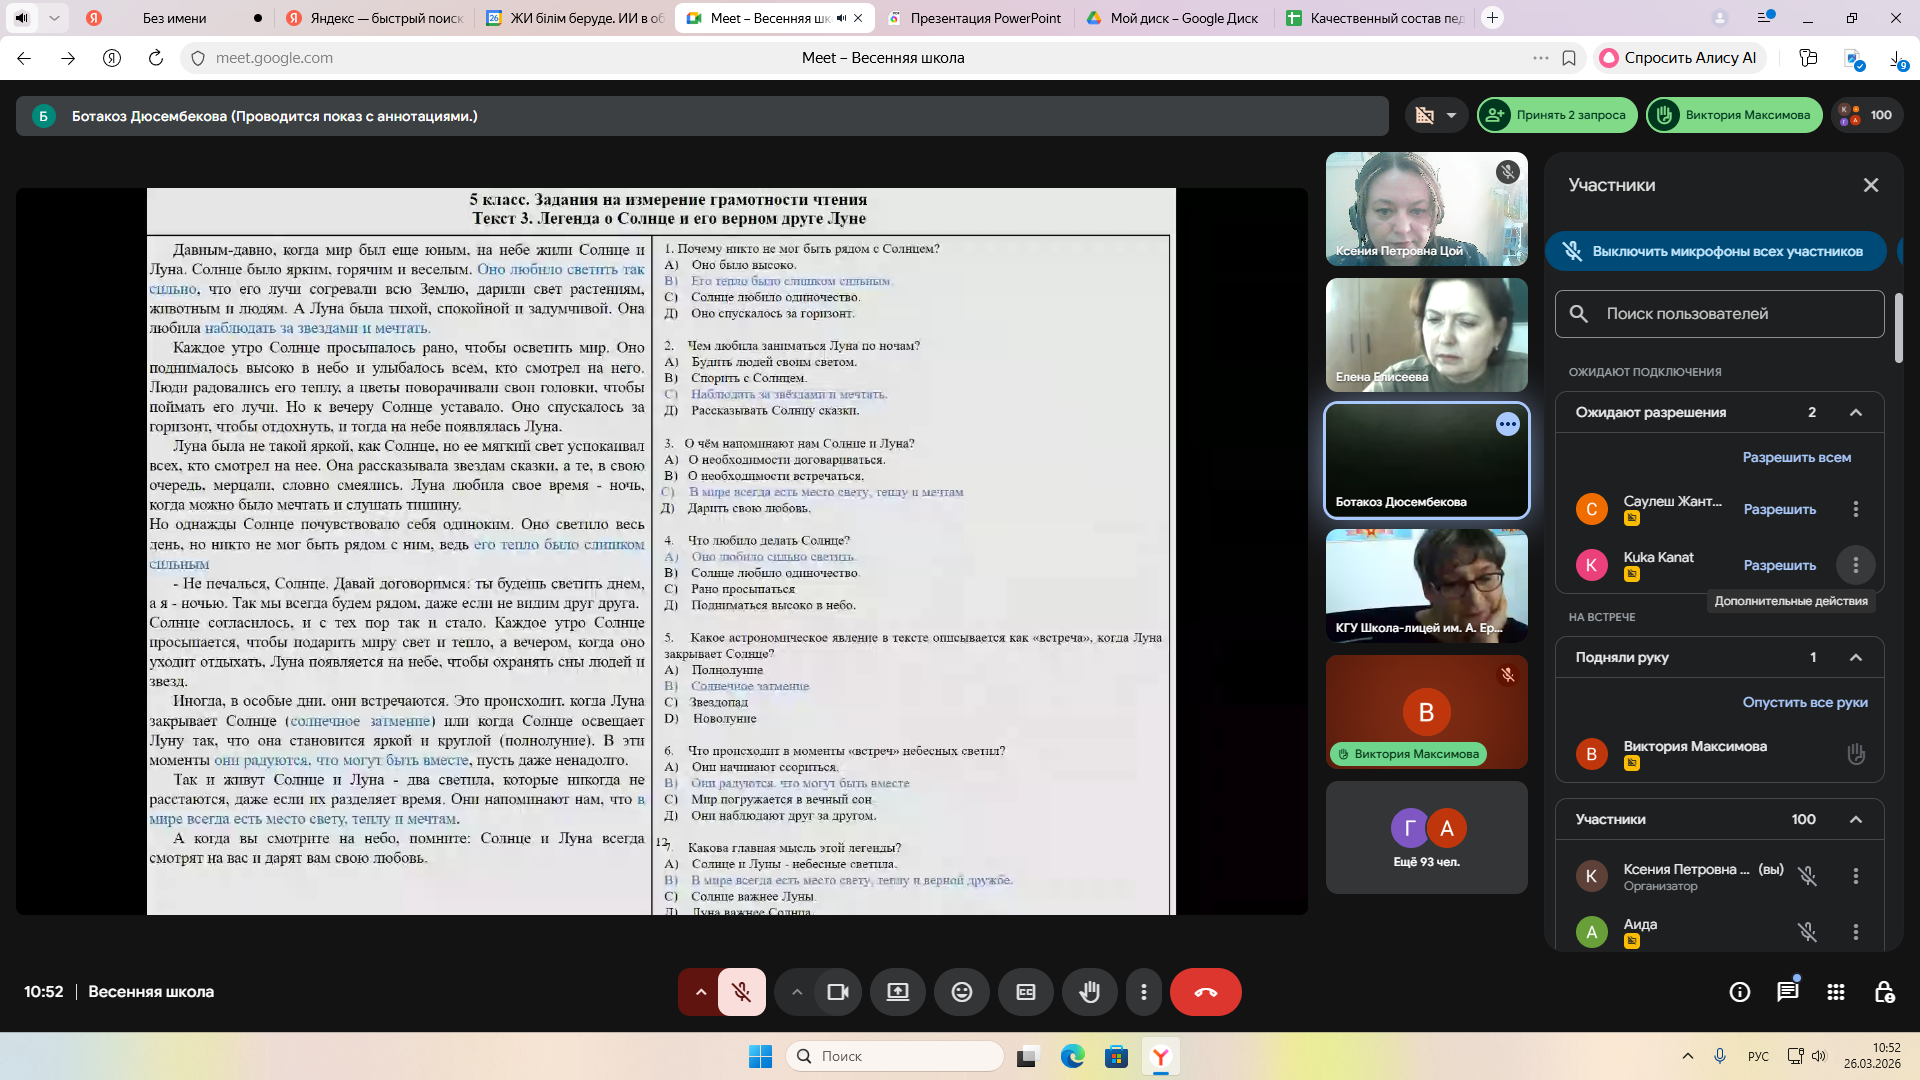Click 'Разрешить всем' link
This screenshot has height=1080, width=1920.
tap(1796, 457)
